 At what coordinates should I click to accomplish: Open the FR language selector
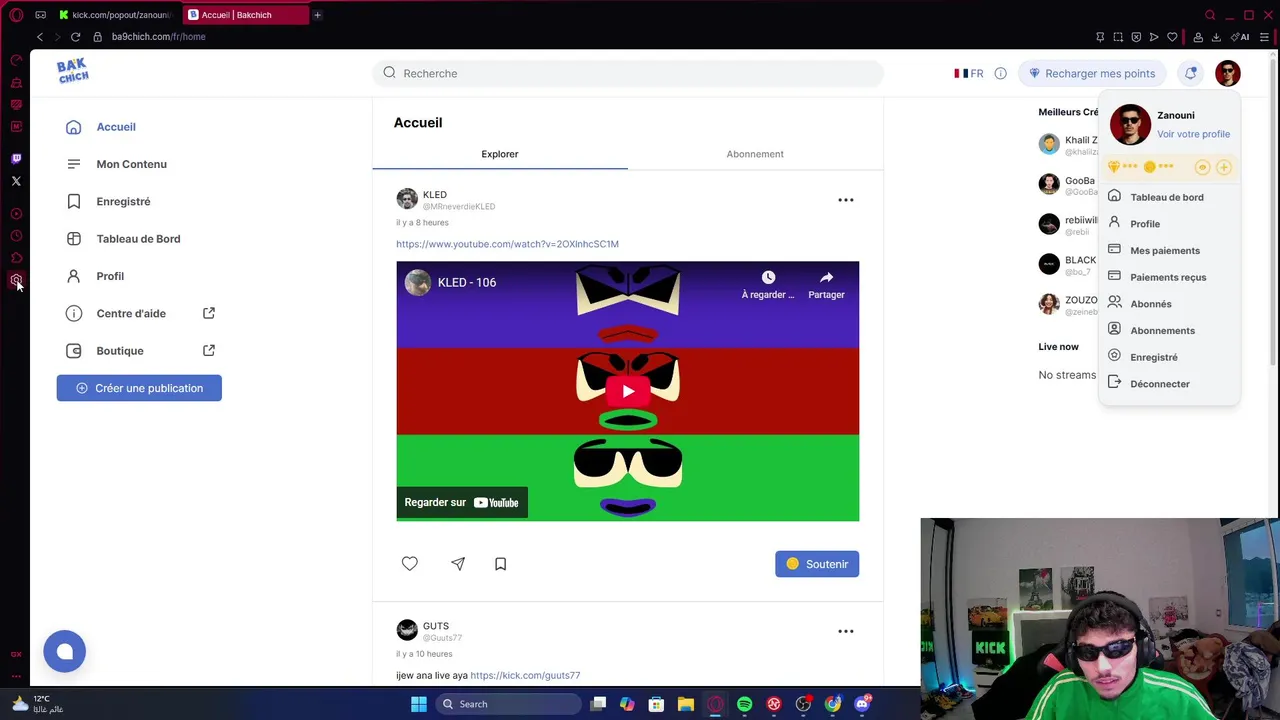[968, 73]
